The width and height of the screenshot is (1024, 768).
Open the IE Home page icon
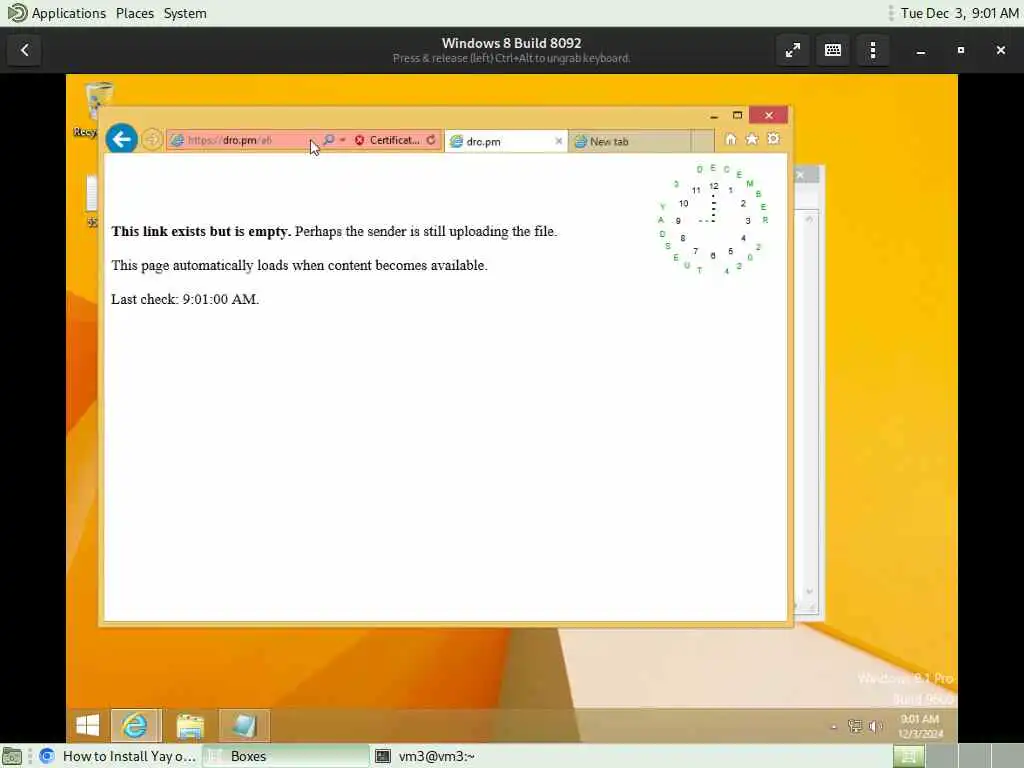click(731, 139)
